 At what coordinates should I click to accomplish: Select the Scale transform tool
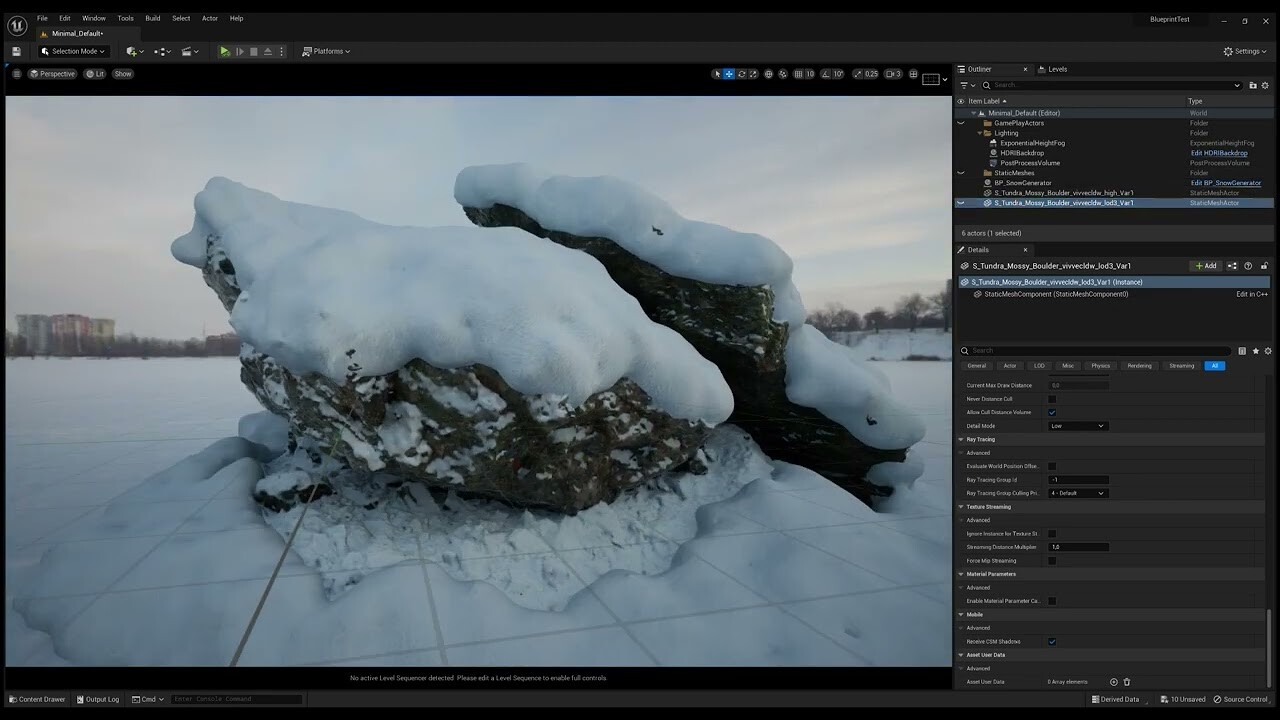755,73
